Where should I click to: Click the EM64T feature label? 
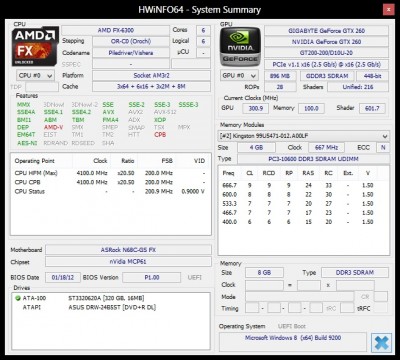point(26,135)
